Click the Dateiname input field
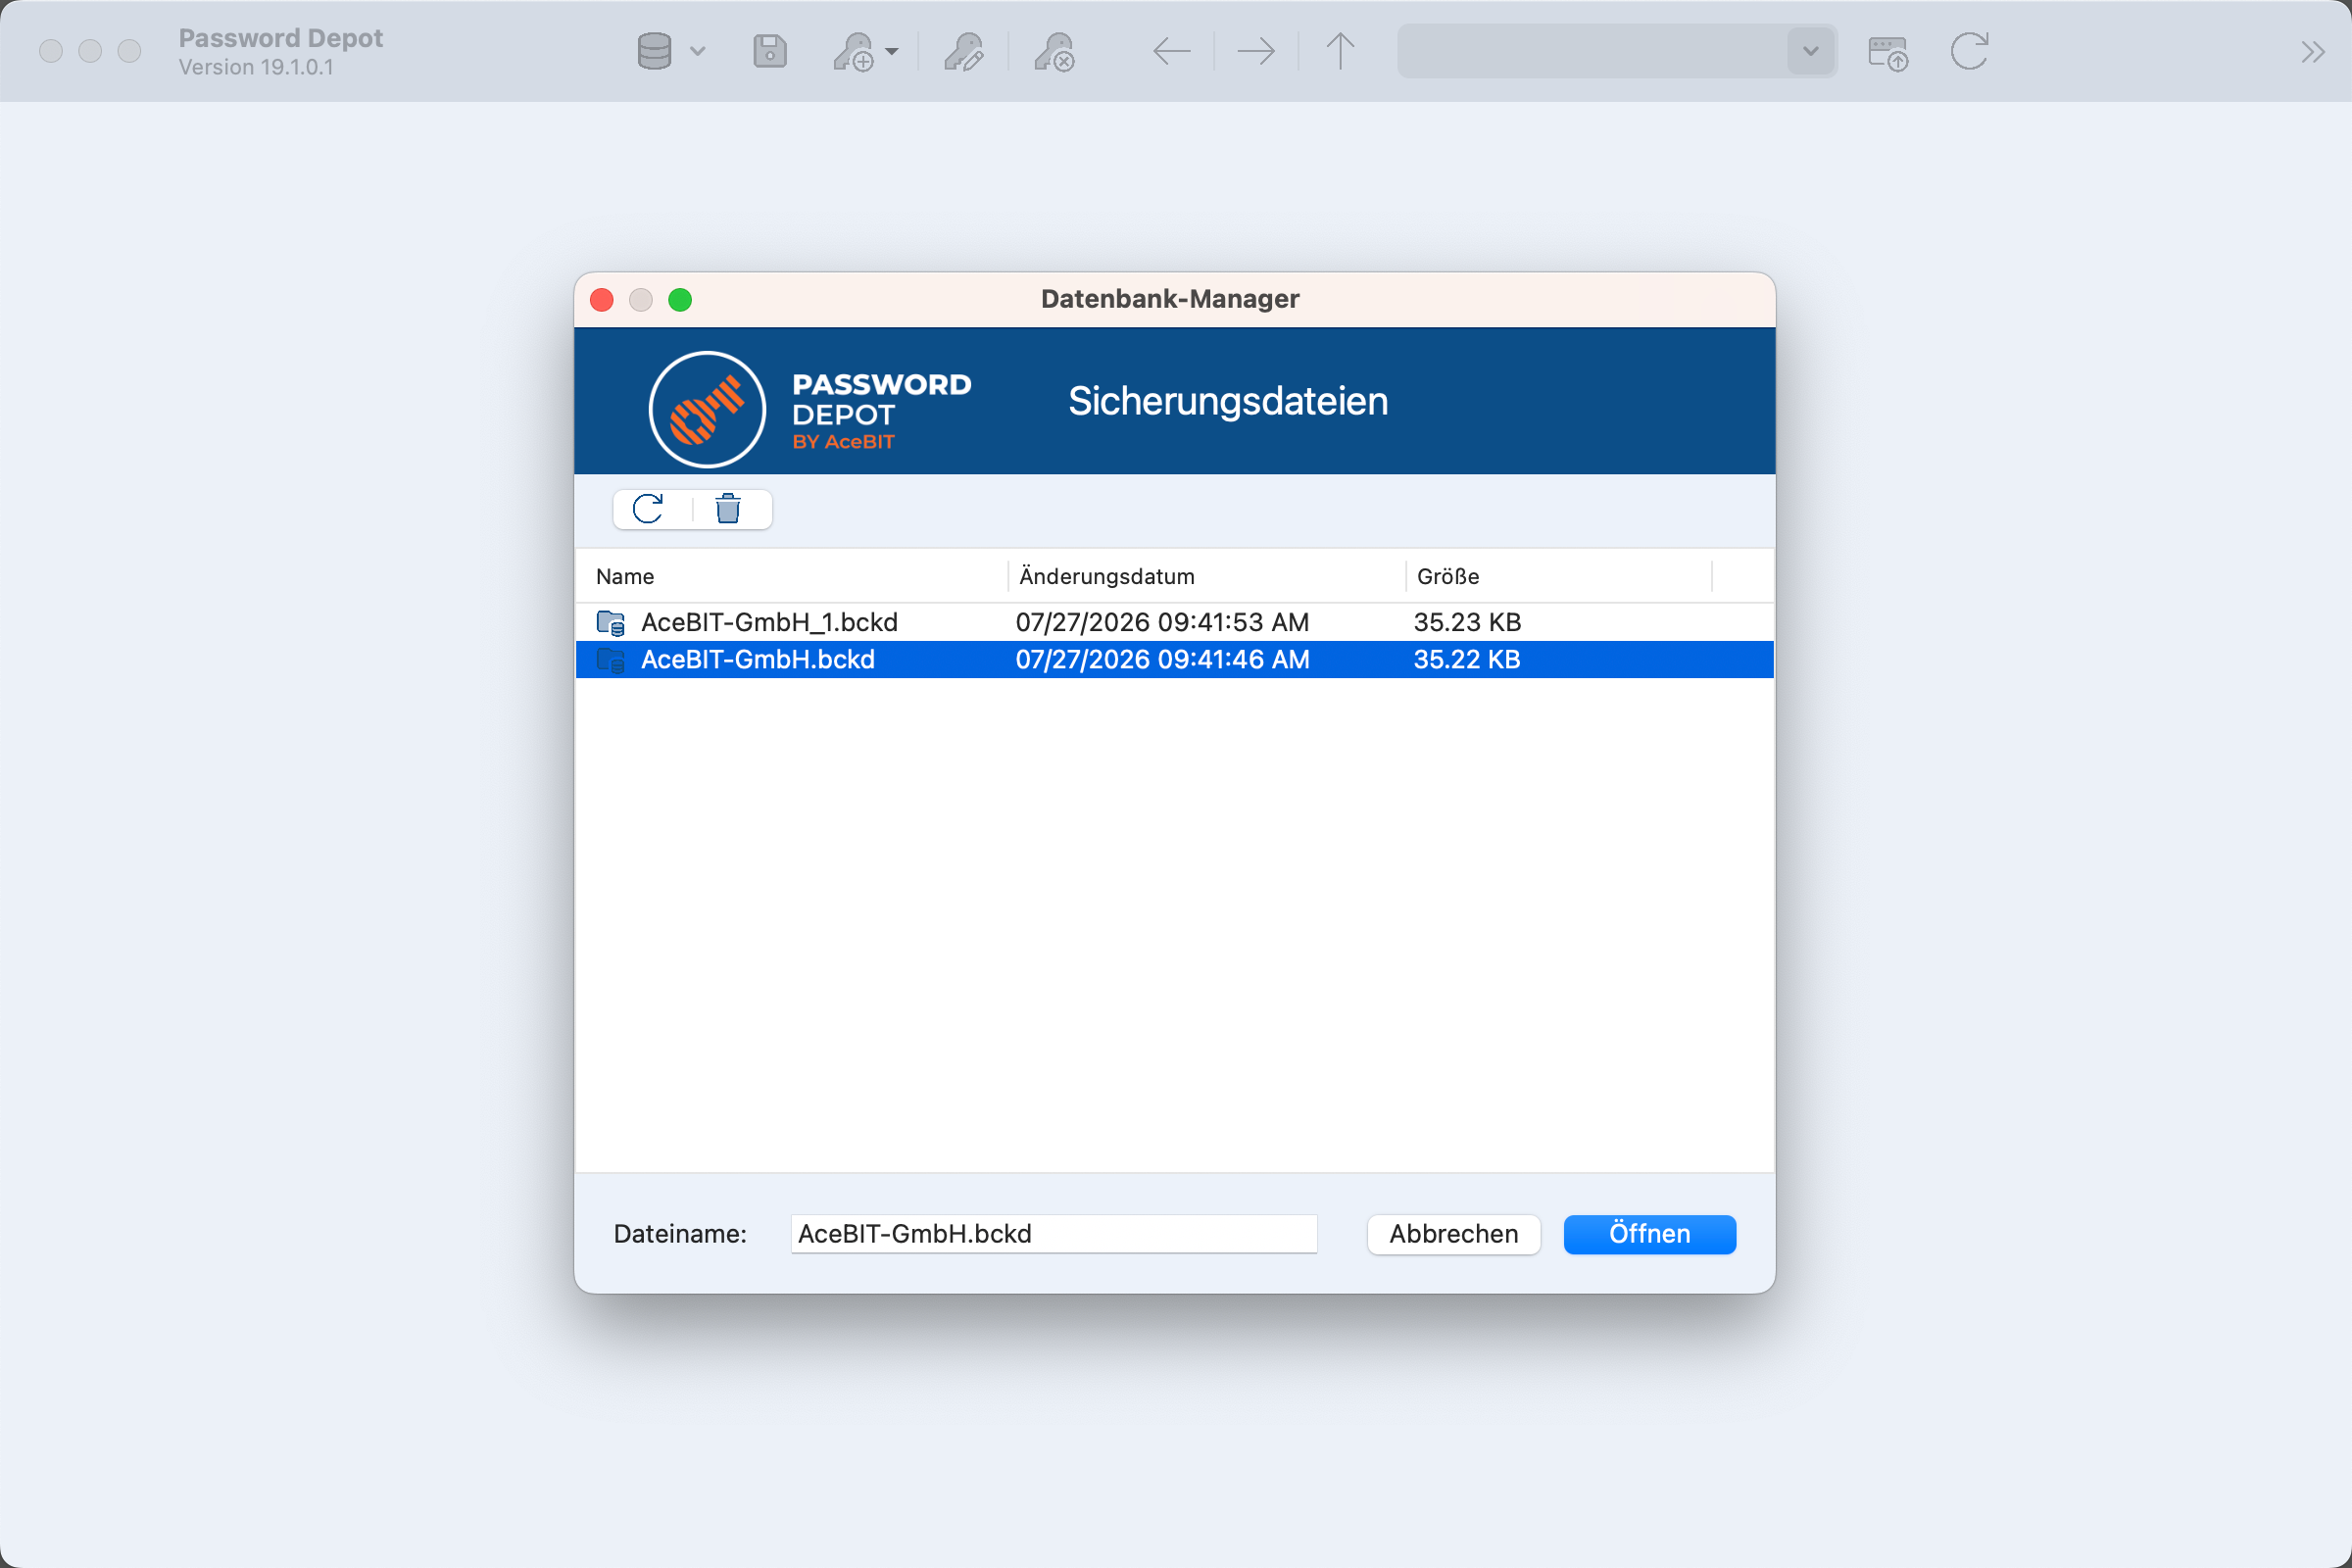The width and height of the screenshot is (2352, 1568). point(1054,1233)
